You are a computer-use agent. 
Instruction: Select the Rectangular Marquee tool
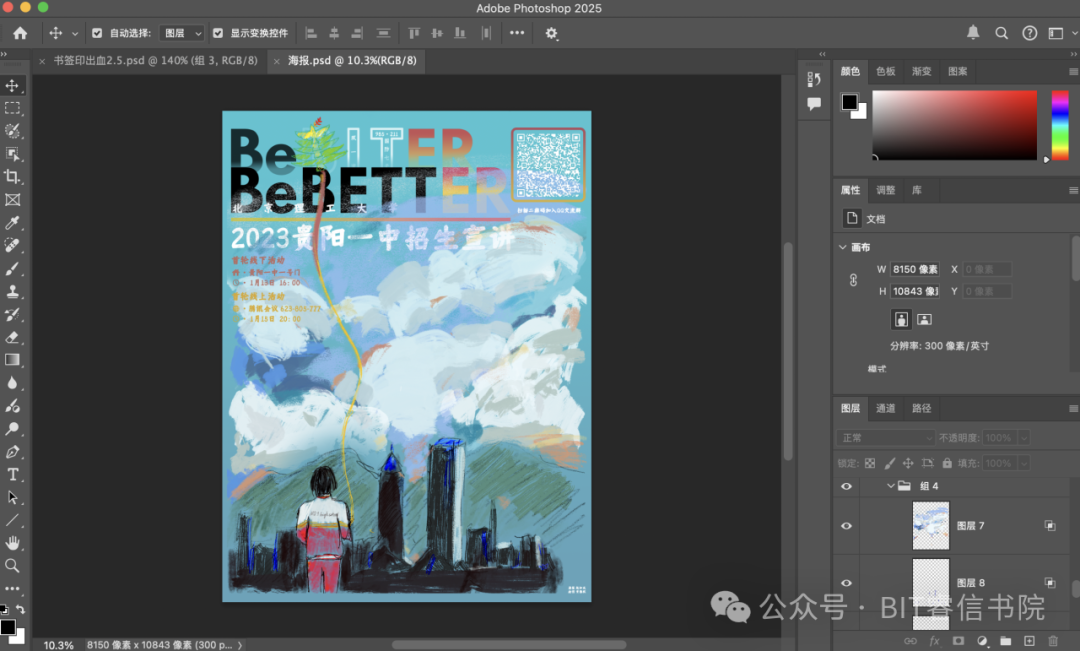click(x=12, y=108)
